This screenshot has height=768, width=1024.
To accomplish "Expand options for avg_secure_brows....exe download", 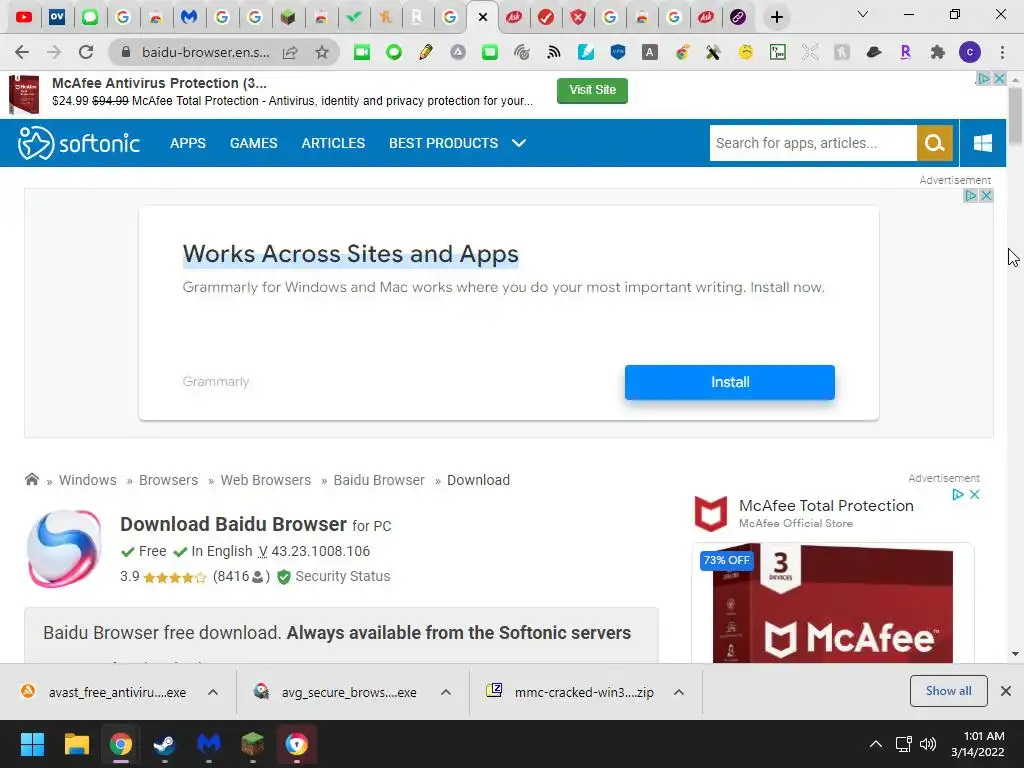I will 446,692.
